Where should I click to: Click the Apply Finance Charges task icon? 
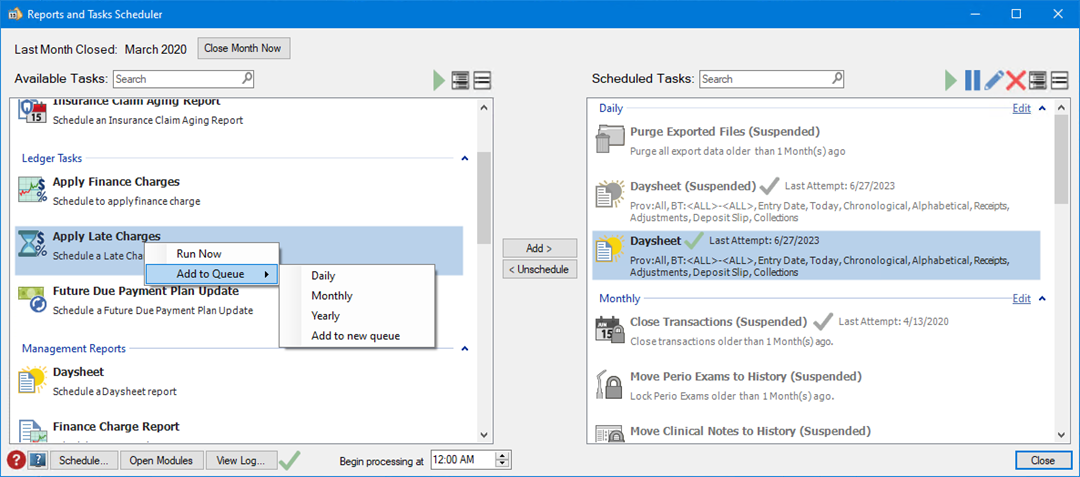click(33, 190)
